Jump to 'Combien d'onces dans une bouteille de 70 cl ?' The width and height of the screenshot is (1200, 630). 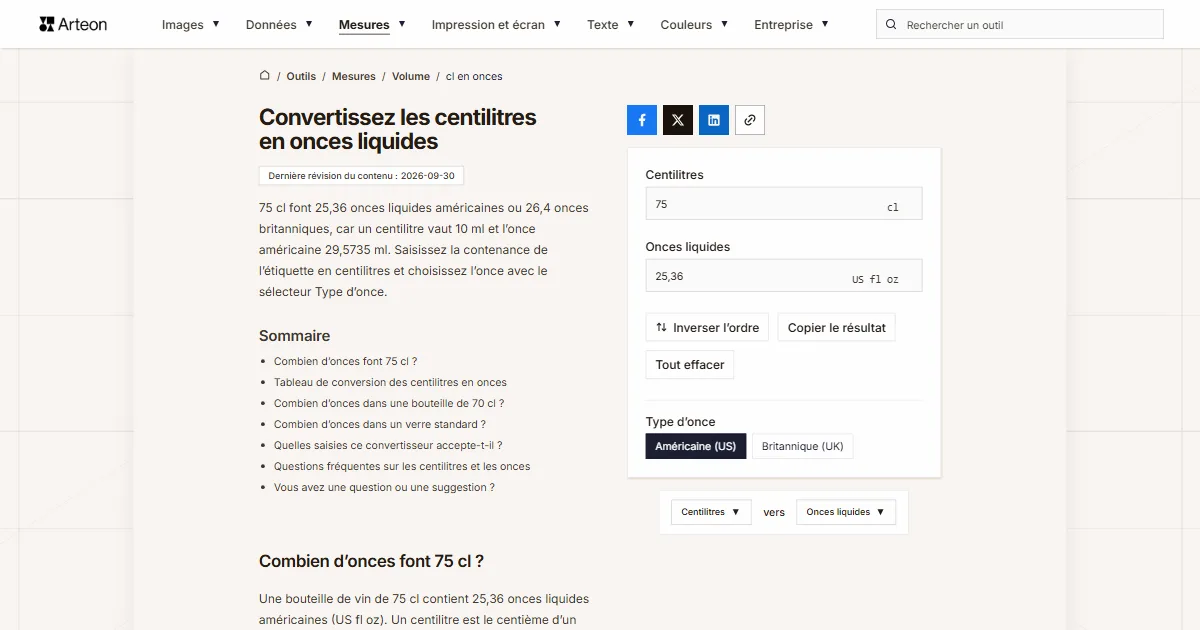[389, 403]
